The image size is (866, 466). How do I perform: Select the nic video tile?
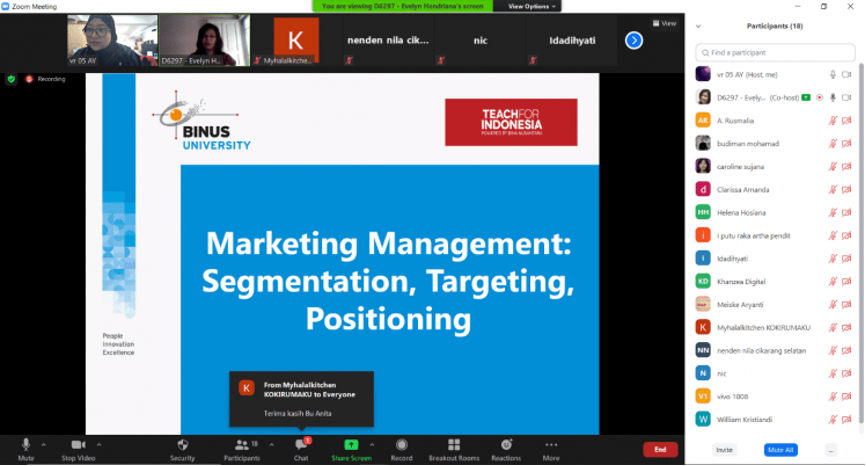tap(480, 40)
